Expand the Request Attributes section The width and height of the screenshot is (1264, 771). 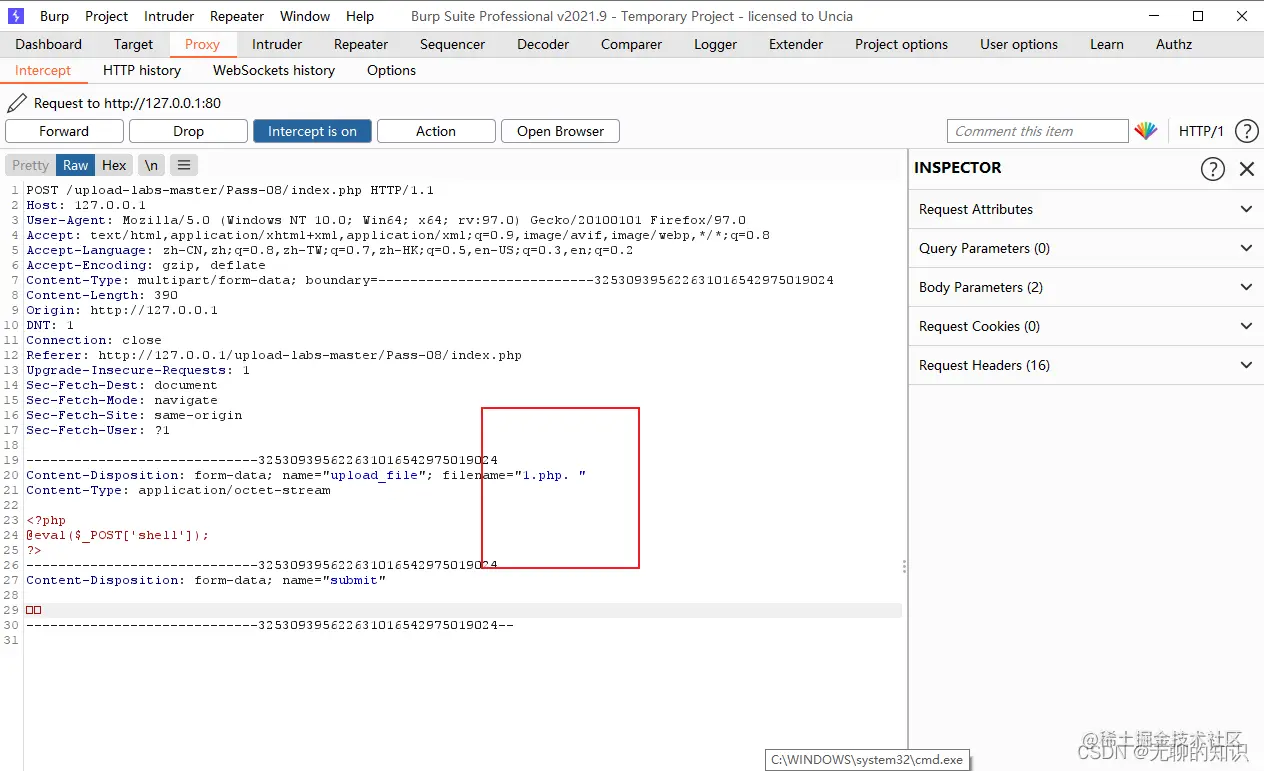point(1086,209)
